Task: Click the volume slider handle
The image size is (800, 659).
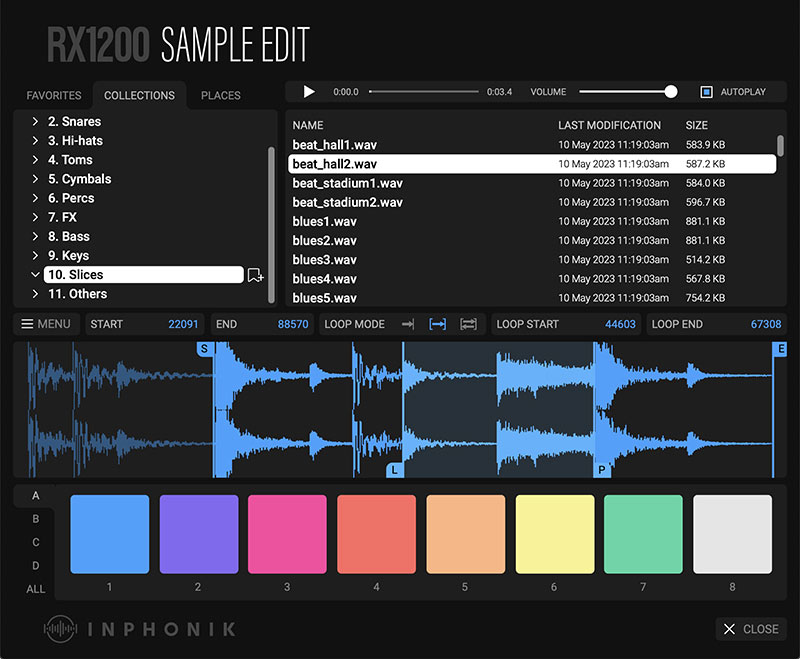Action: pos(671,92)
